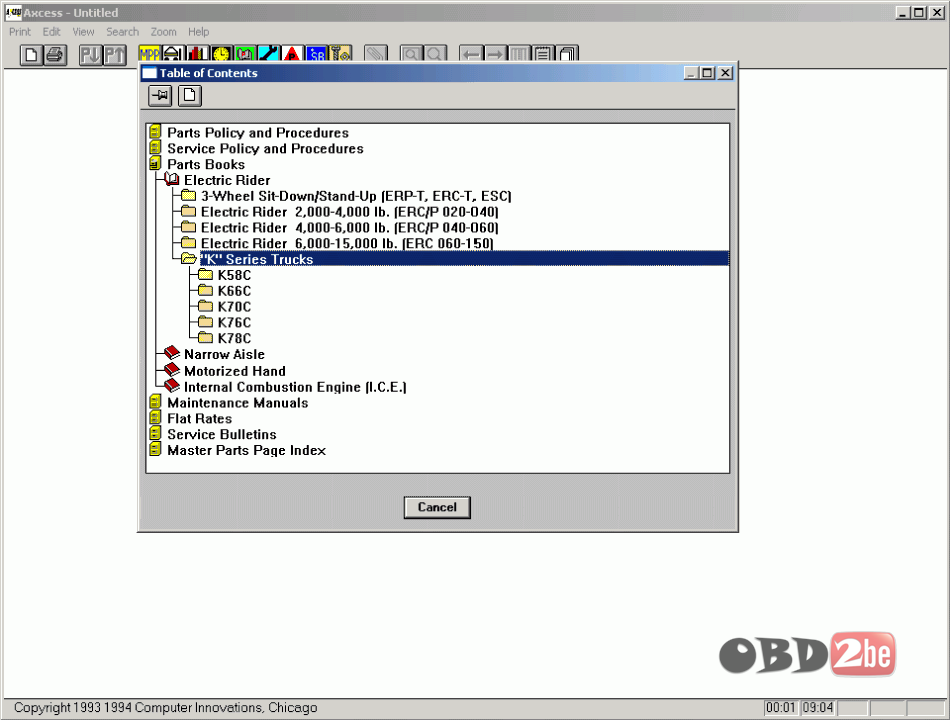The width and height of the screenshot is (950, 720).
Task: Select Master Parts Page Index
Action: pos(247,450)
